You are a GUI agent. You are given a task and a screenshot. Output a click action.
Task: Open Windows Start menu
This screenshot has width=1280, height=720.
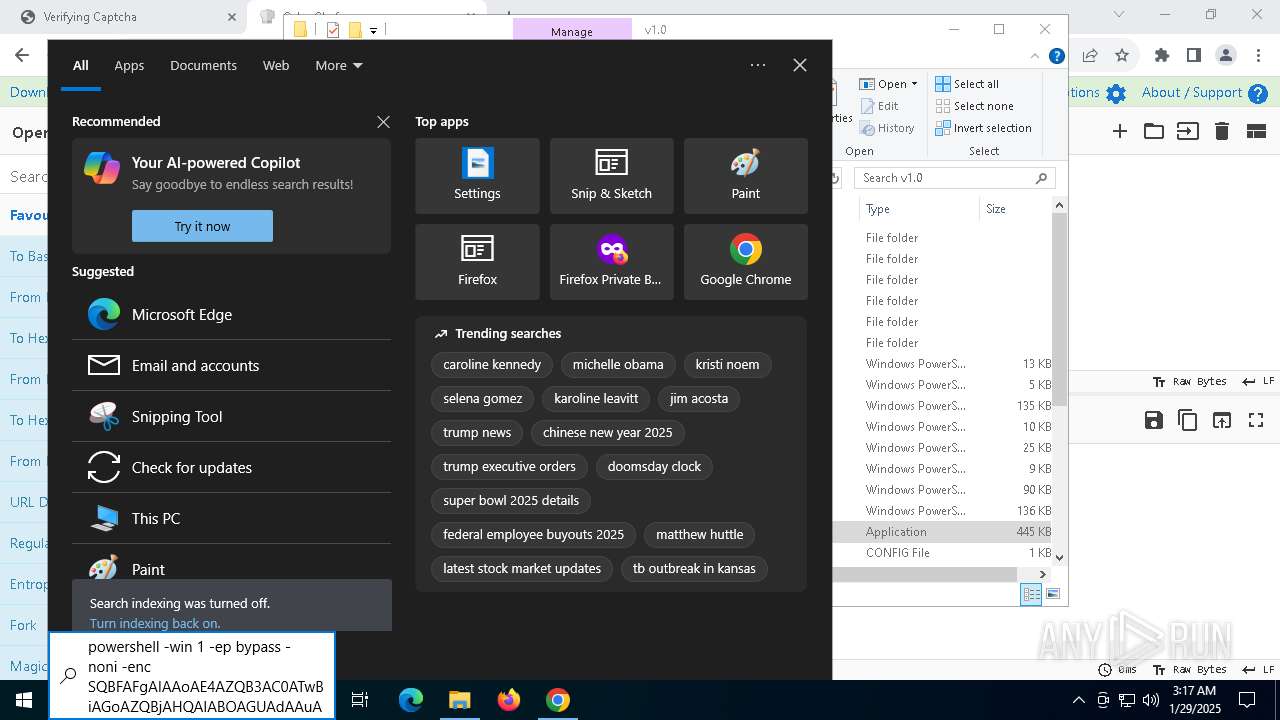click(x=24, y=700)
